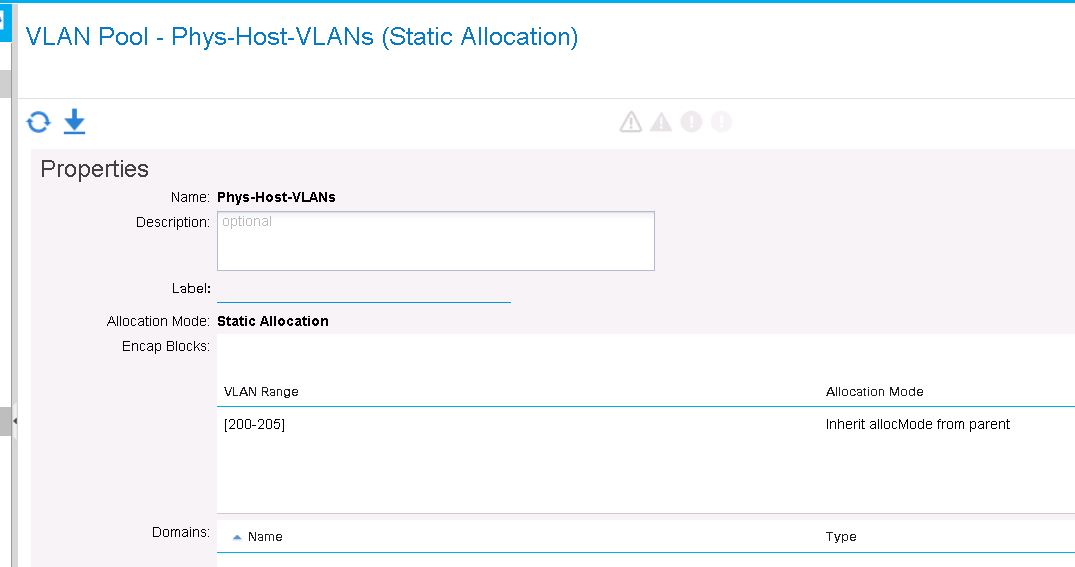Click the VLAN Pool page title
The height and width of the screenshot is (567, 1075).
click(302, 36)
